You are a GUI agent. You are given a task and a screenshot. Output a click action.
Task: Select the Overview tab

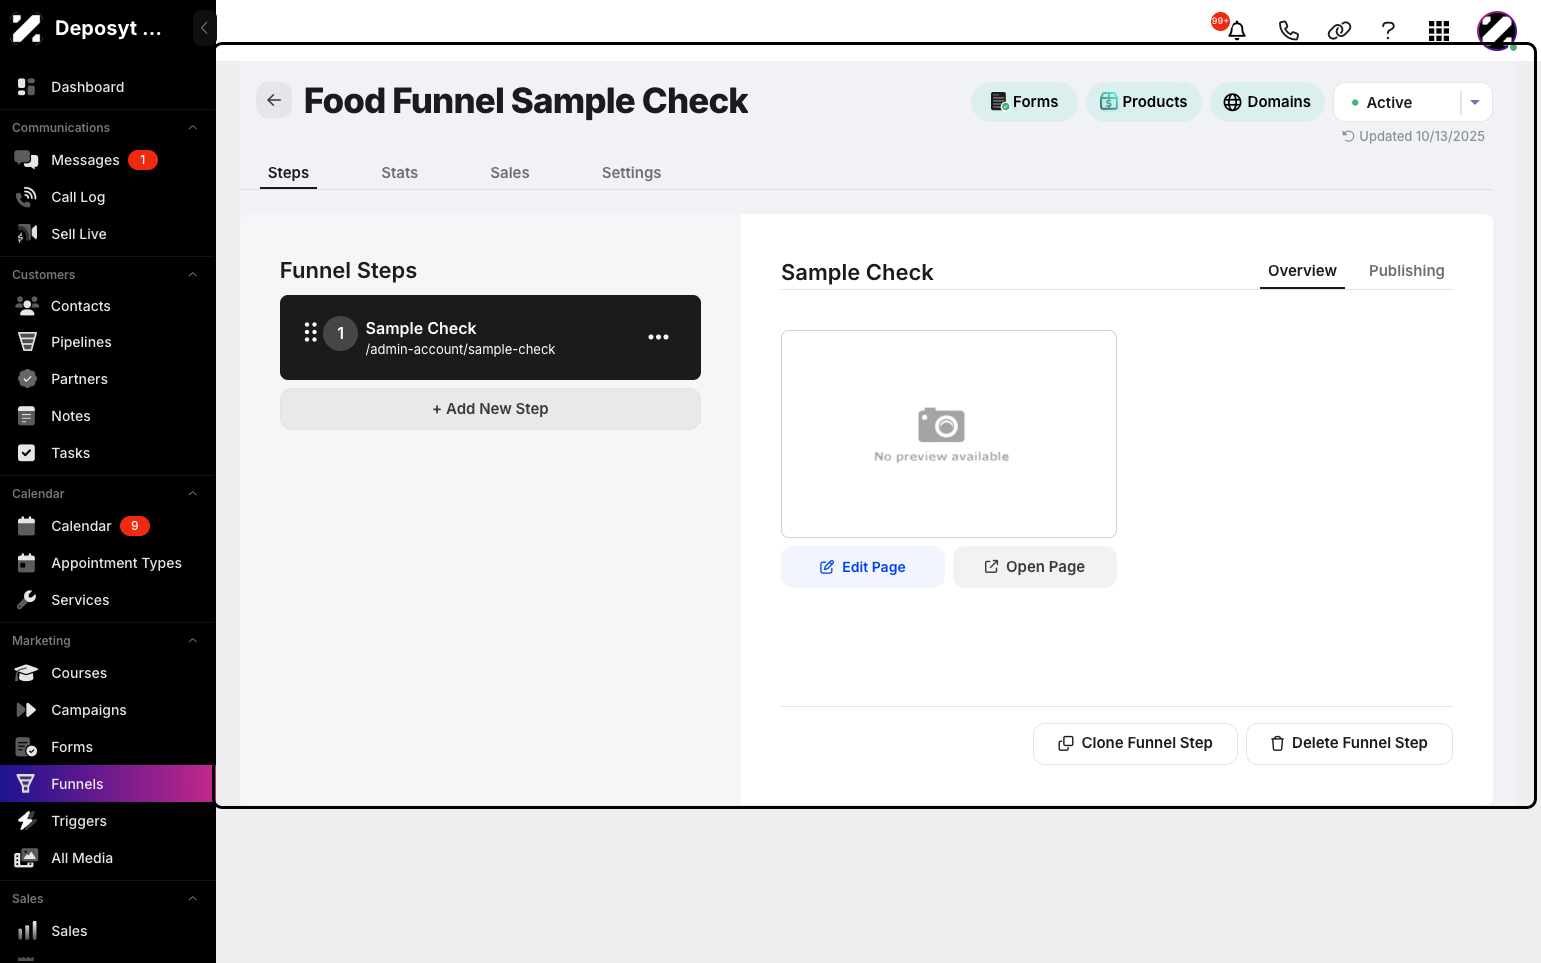[1302, 271]
